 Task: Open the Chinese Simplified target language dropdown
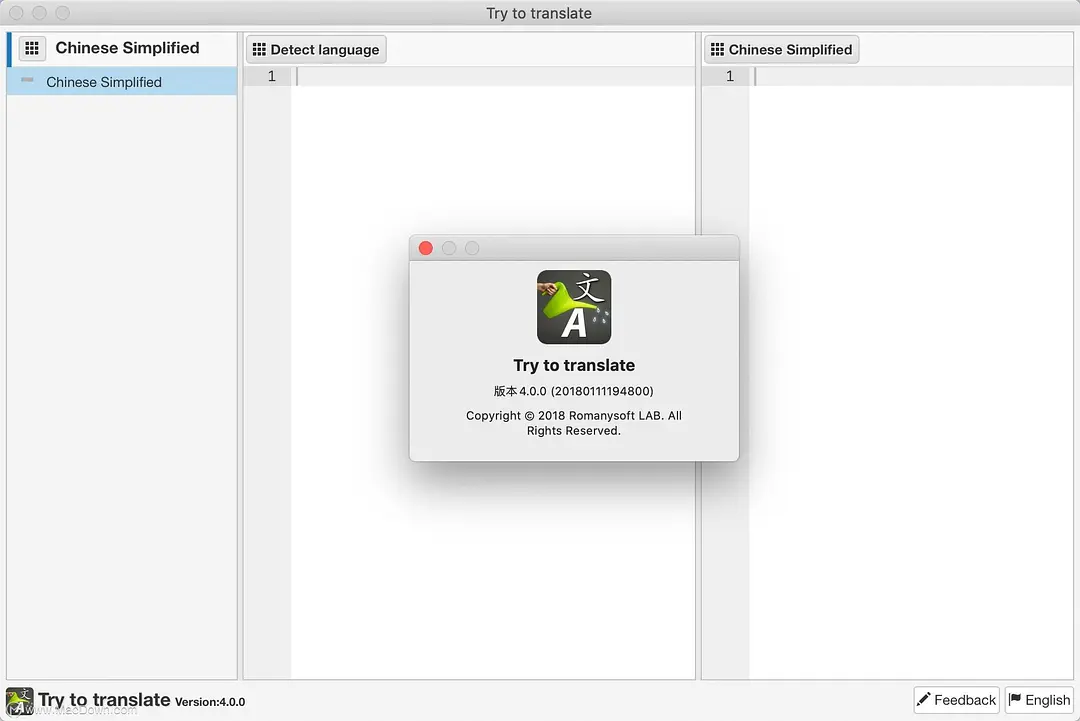781,49
